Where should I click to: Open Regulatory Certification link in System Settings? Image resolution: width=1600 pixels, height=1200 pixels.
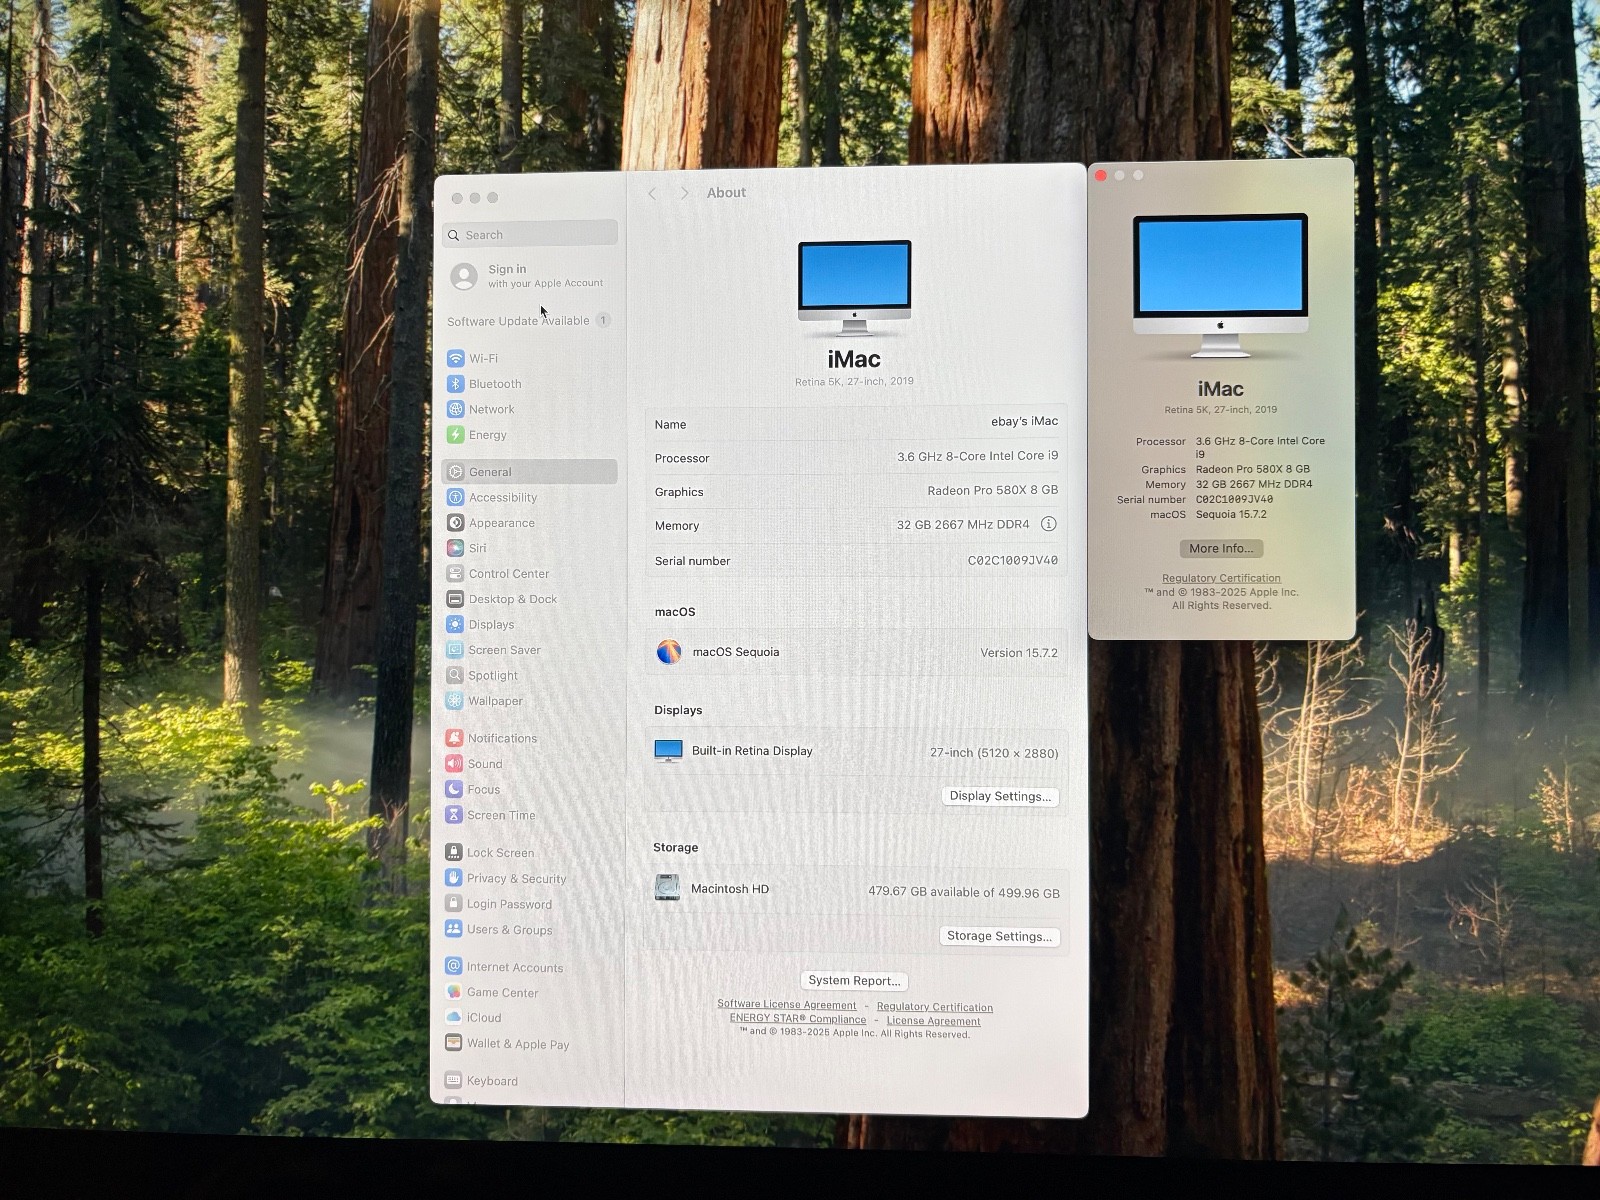click(935, 1007)
